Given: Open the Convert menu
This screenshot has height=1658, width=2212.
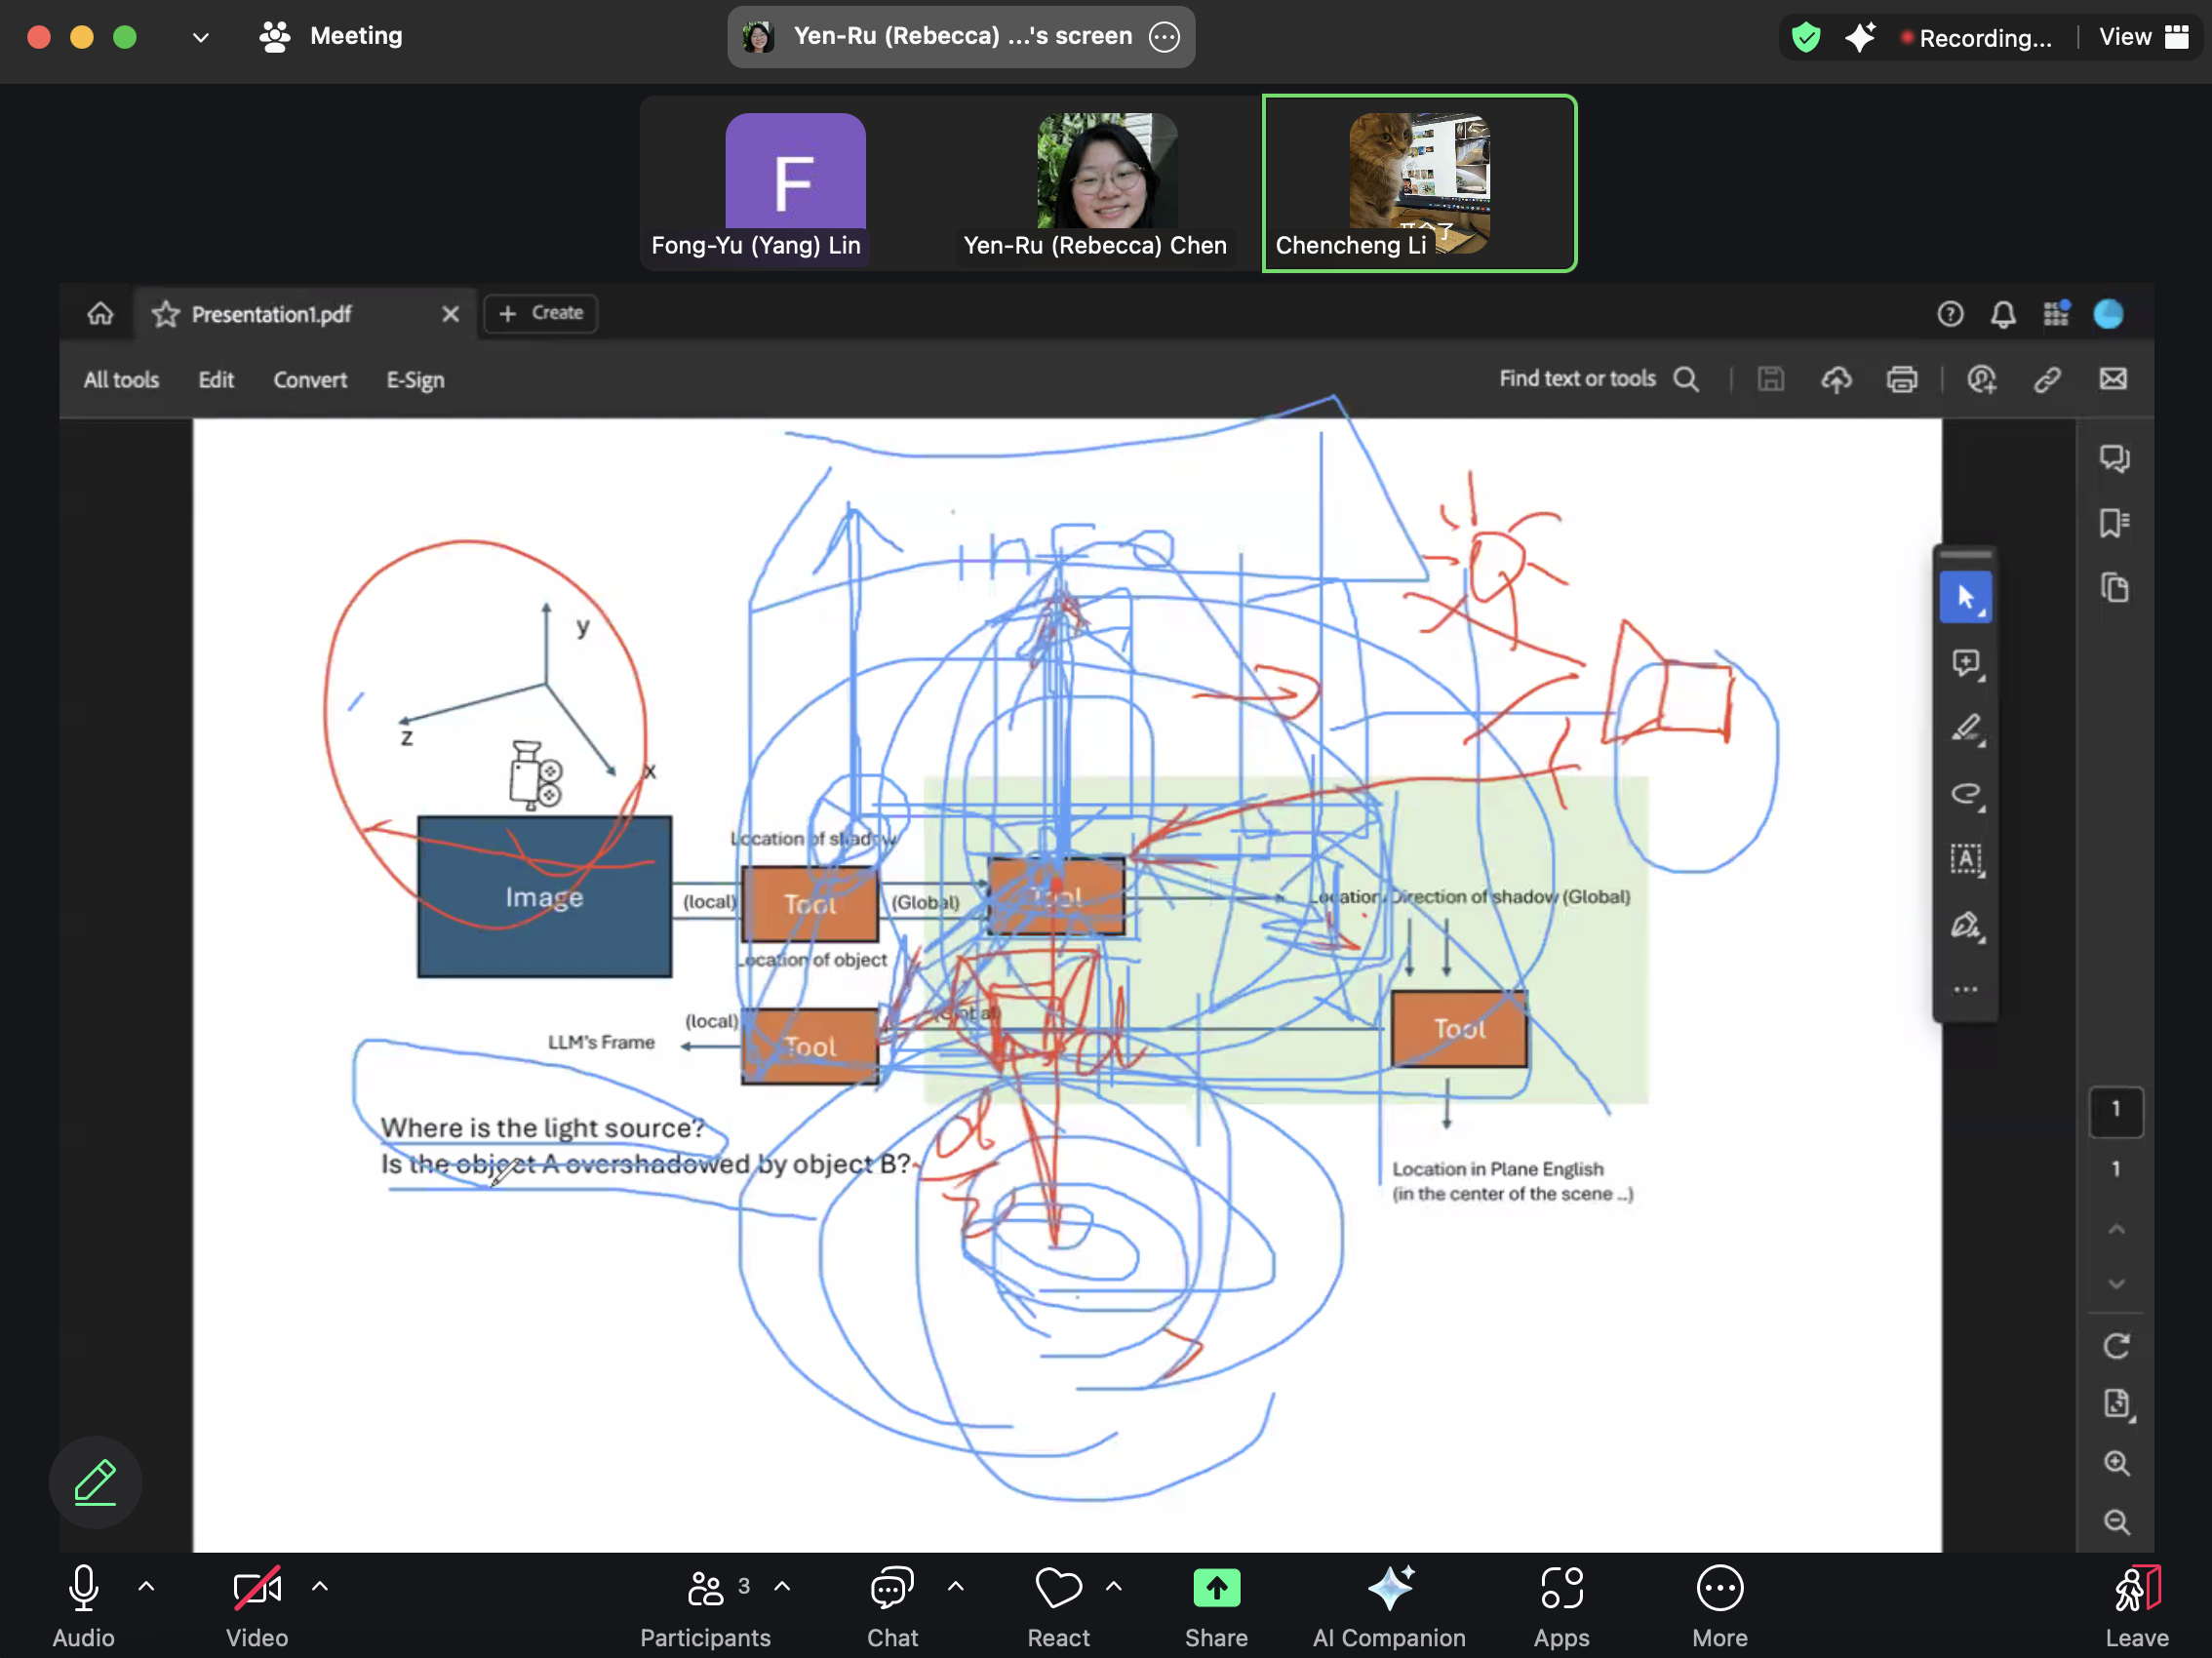Looking at the screenshot, I should point(309,379).
